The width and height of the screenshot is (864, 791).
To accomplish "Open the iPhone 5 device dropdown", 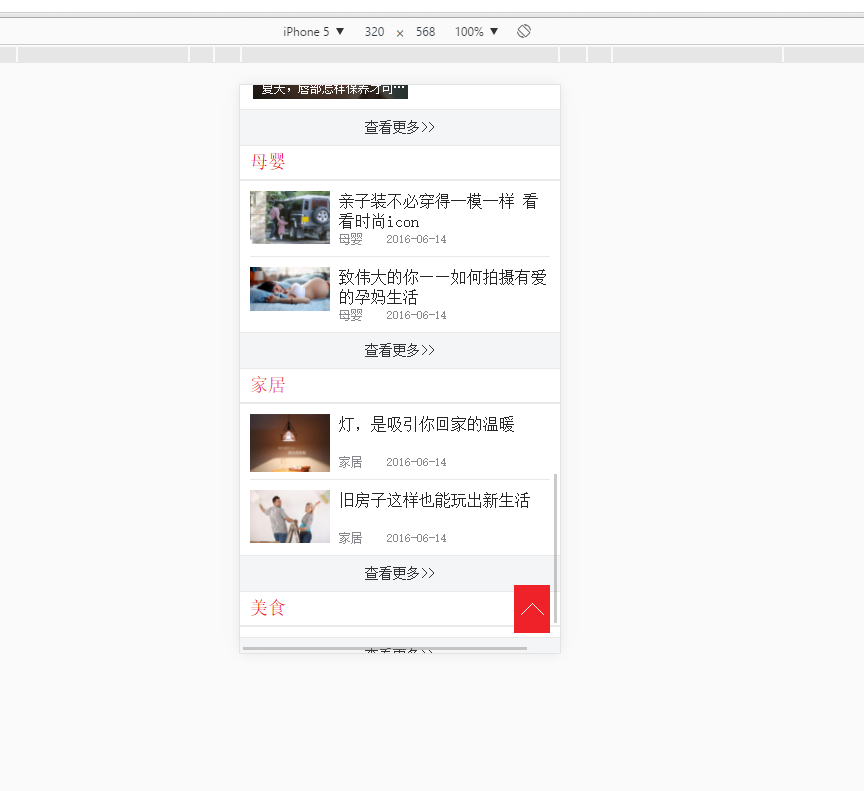I will click(x=312, y=31).
